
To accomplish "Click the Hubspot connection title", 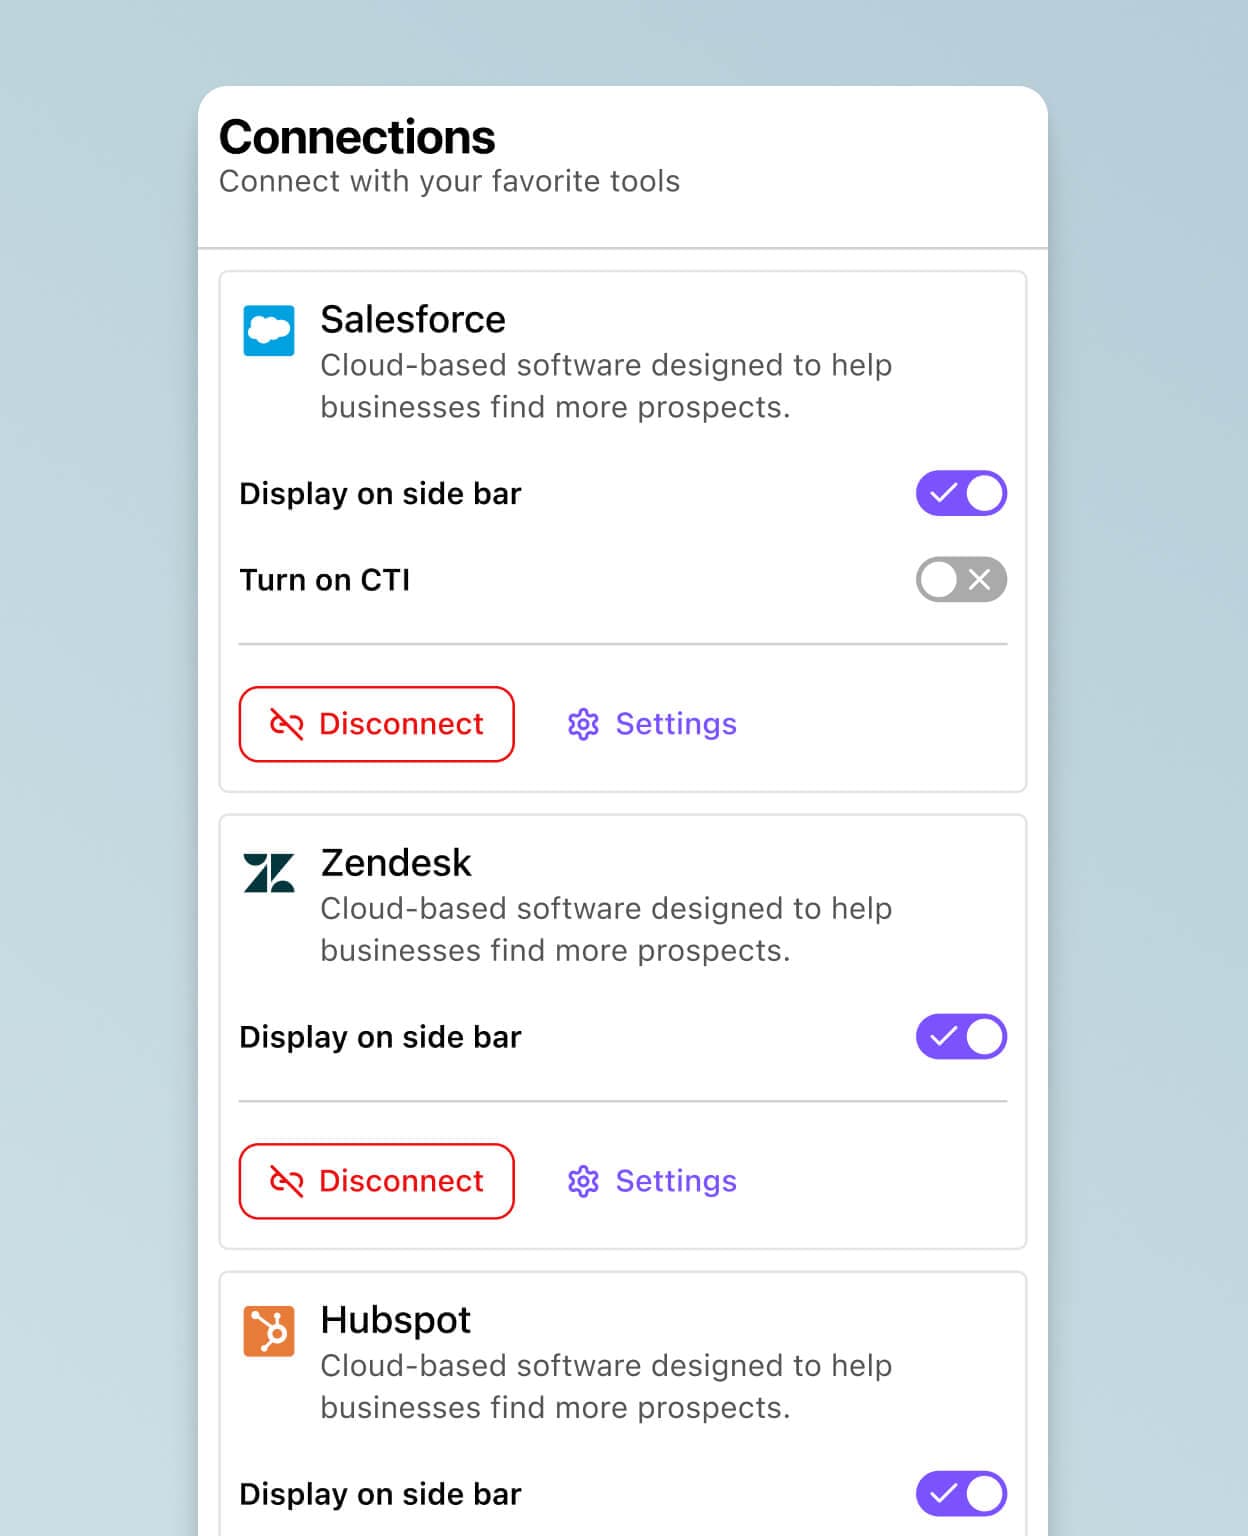I will (x=396, y=1320).
